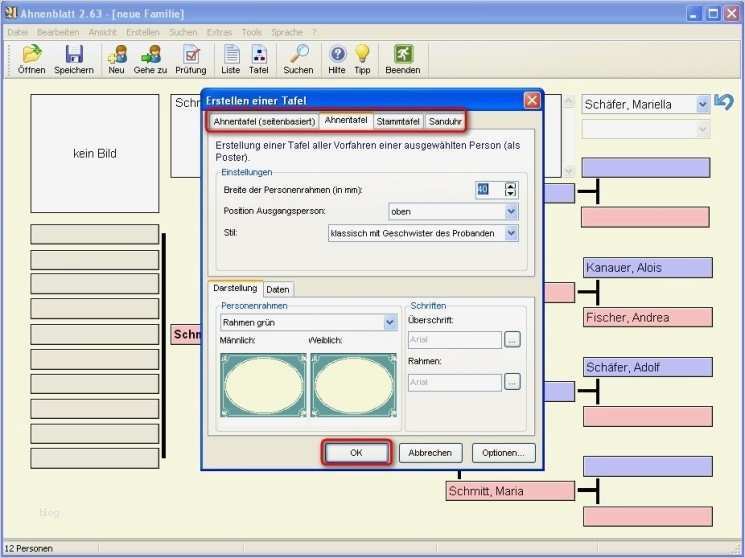
Task: Expand the Position Ausgangsperson dropdown
Action: [511, 212]
